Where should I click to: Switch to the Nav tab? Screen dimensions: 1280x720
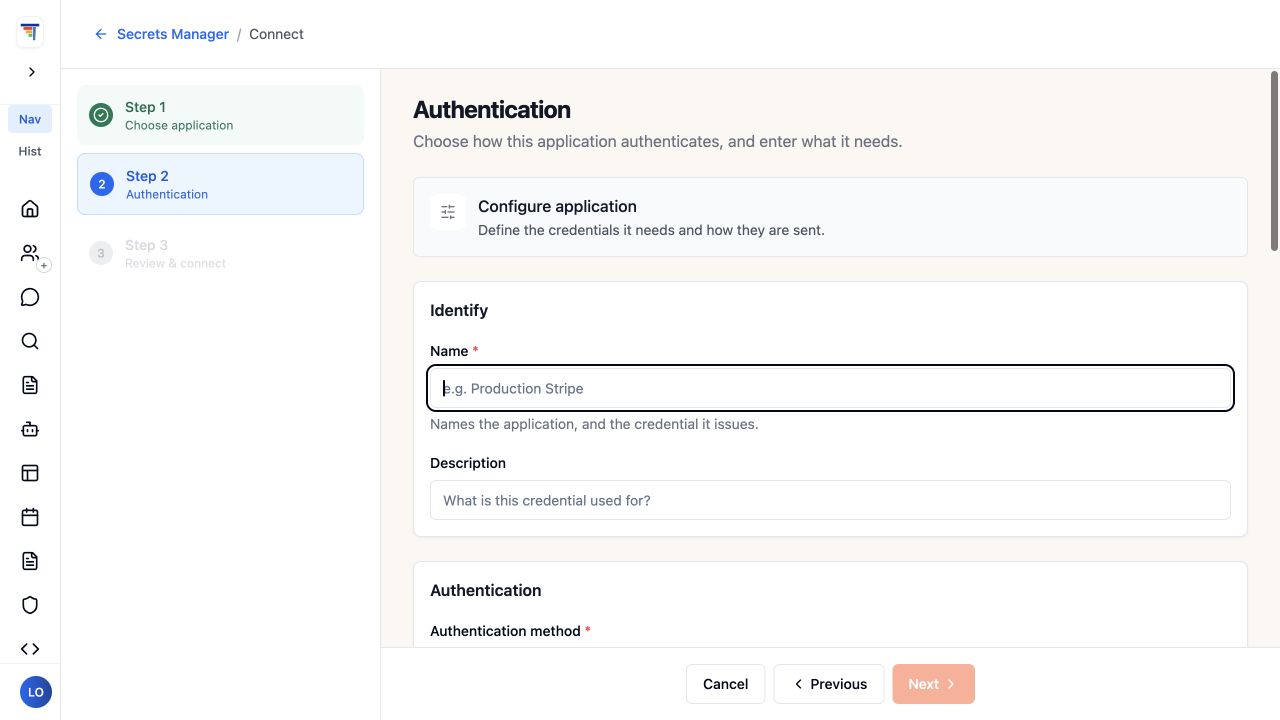click(30, 119)
